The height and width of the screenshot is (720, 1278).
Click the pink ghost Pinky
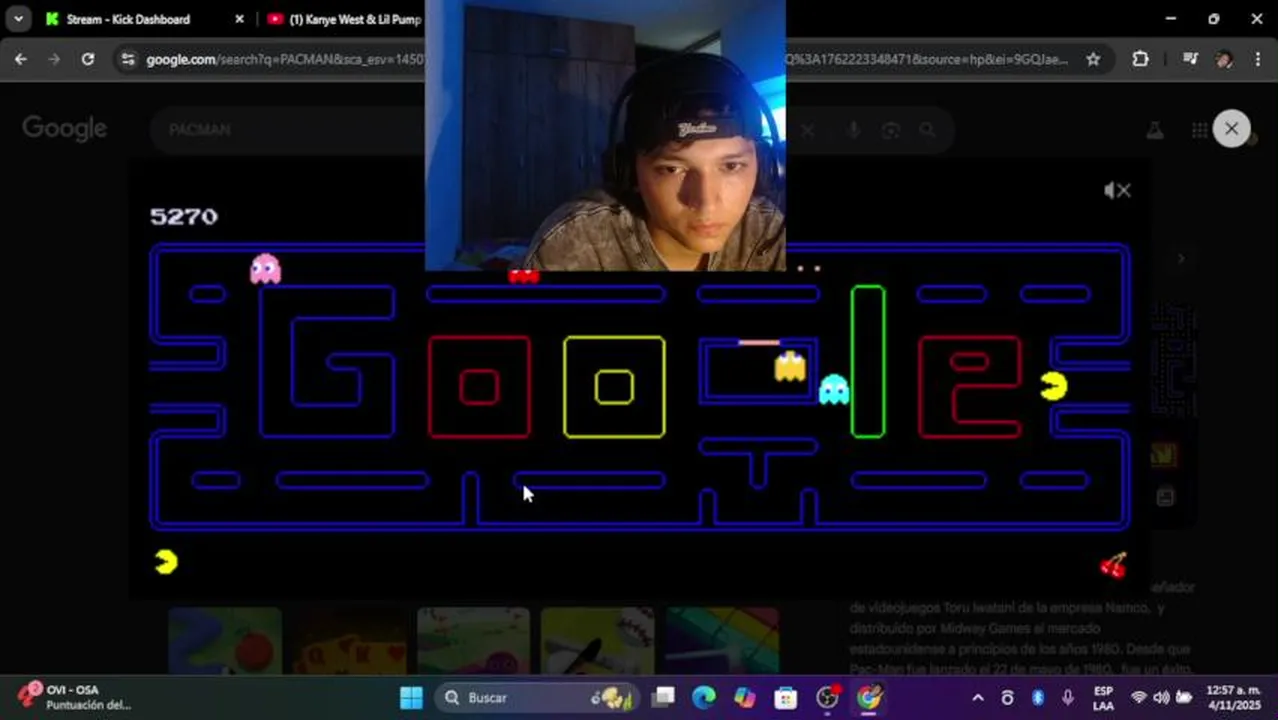tap(265, 269)
